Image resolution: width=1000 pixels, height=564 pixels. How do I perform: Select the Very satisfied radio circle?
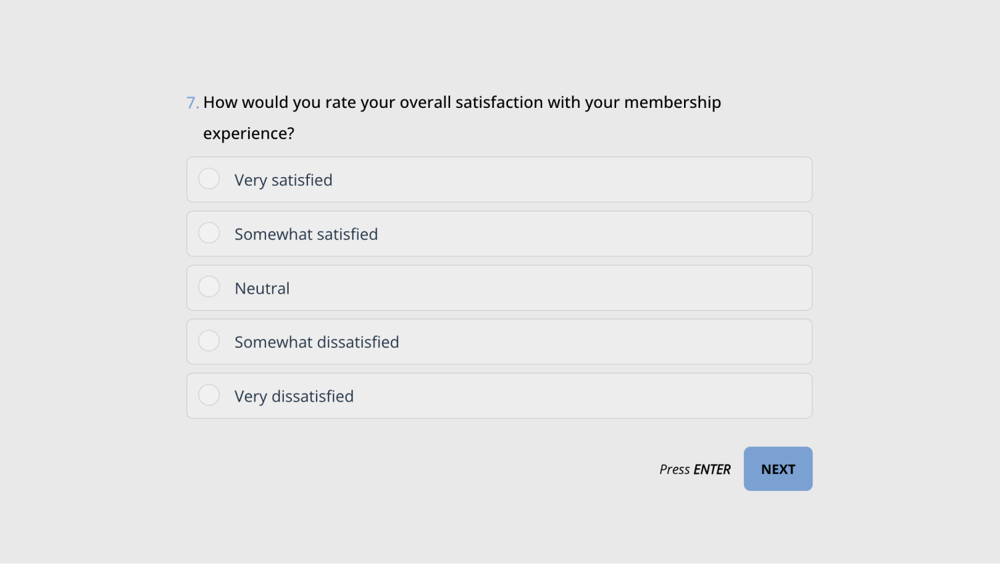coord(209,179)
